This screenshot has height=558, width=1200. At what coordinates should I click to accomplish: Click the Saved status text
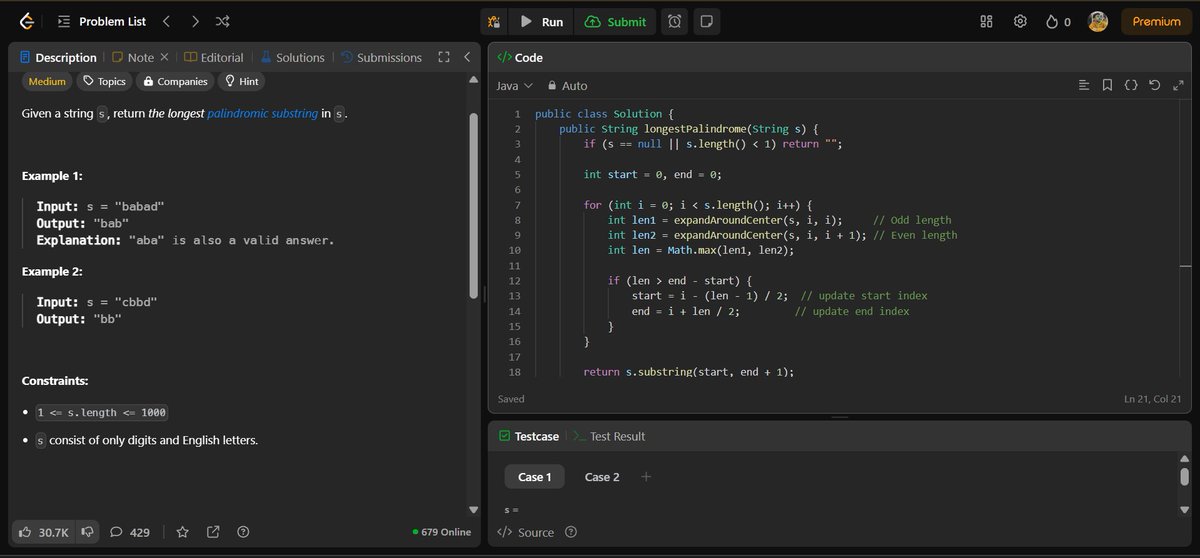coord(511,399)
